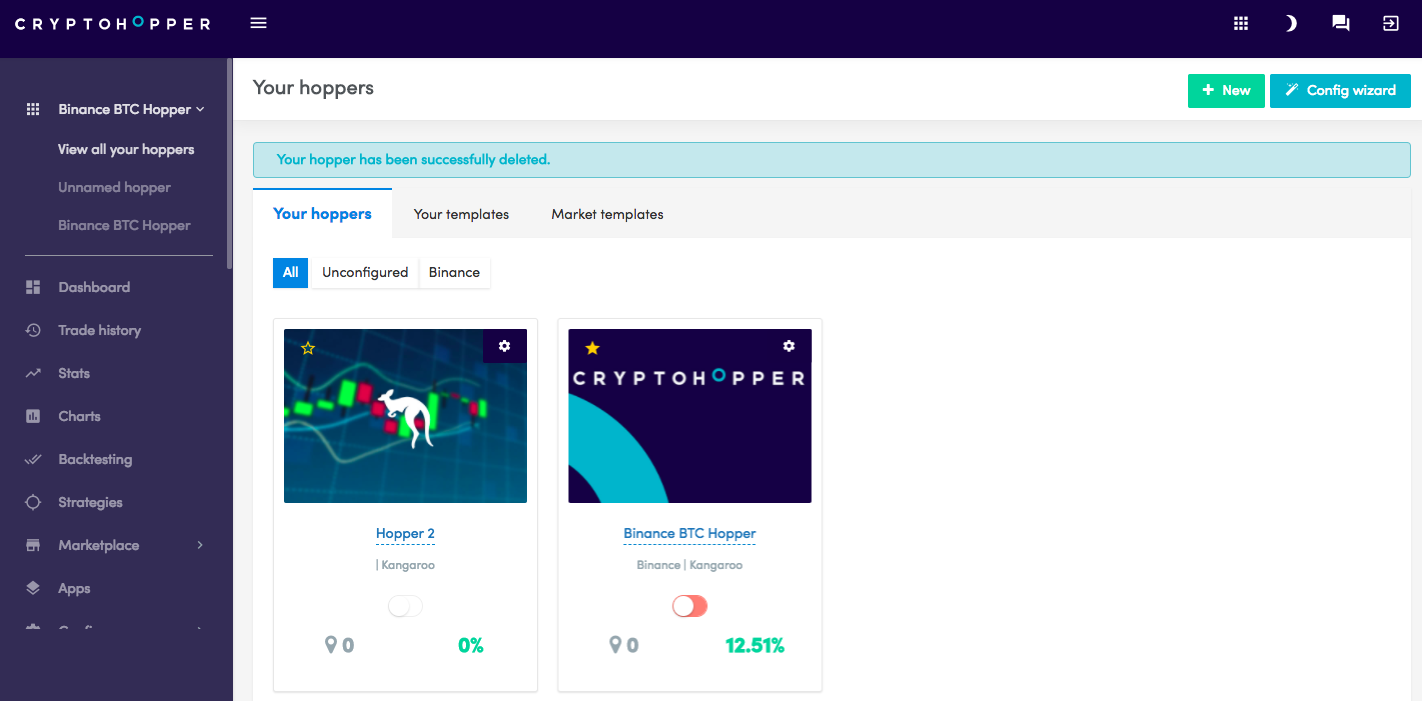
Task: Click the positions pin icon on Hopper 2
Action: [331, 645]
